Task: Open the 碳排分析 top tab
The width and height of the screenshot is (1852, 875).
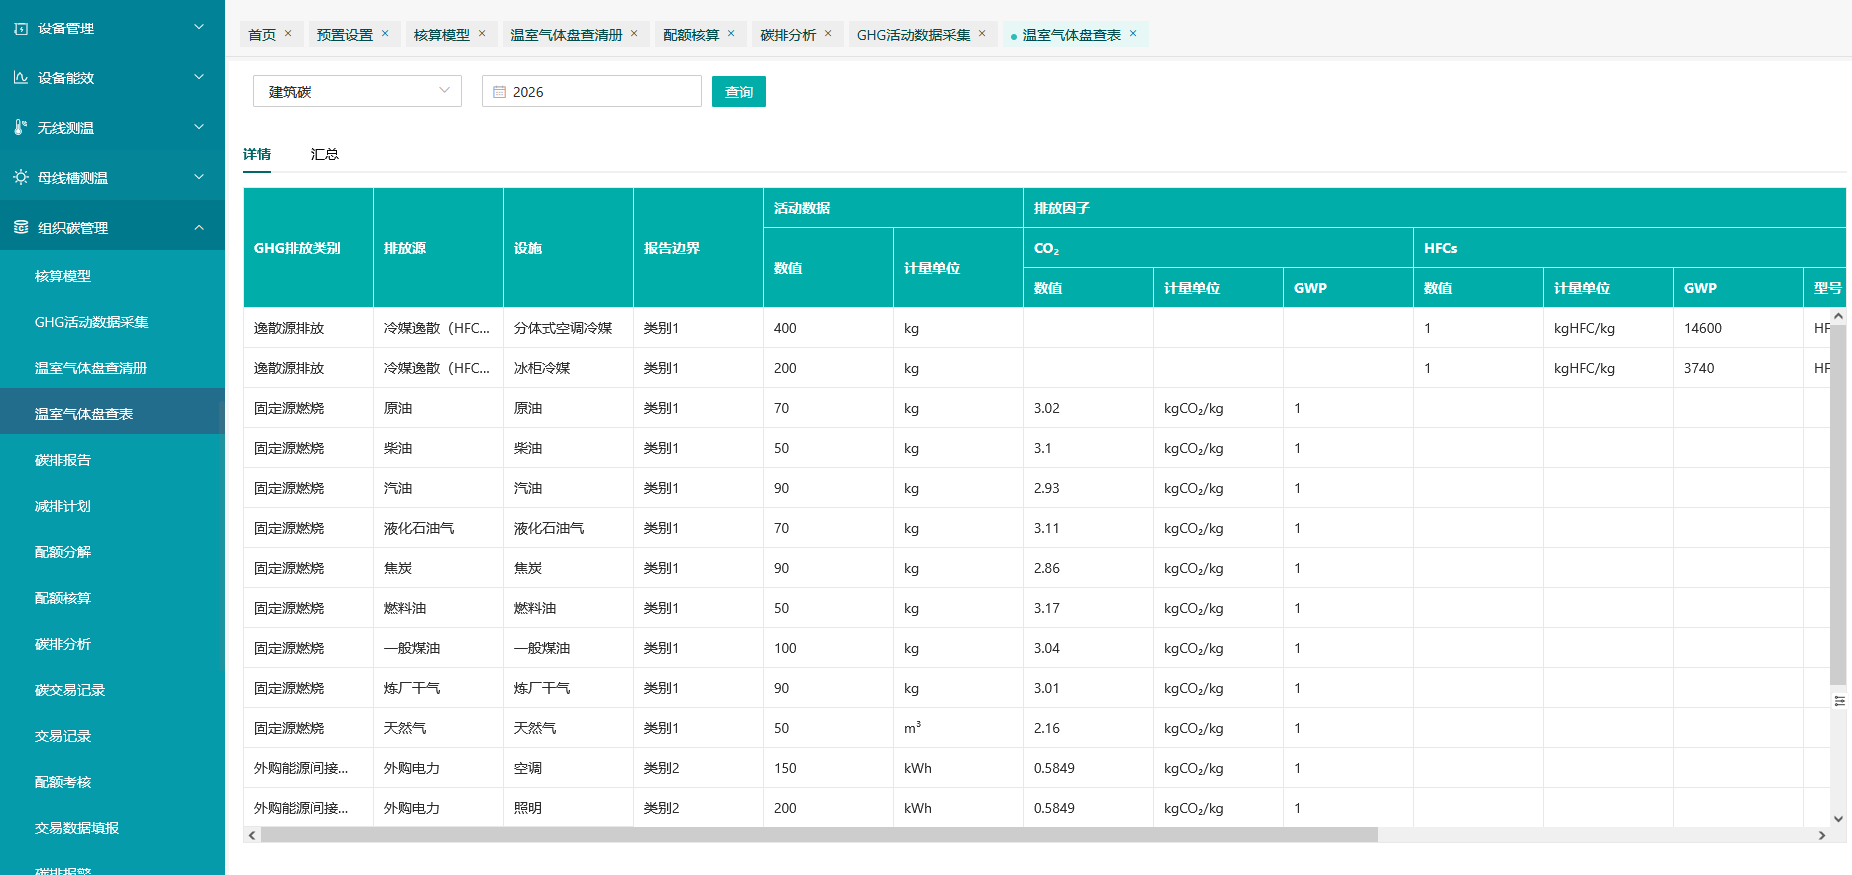Action: (787, 35)
